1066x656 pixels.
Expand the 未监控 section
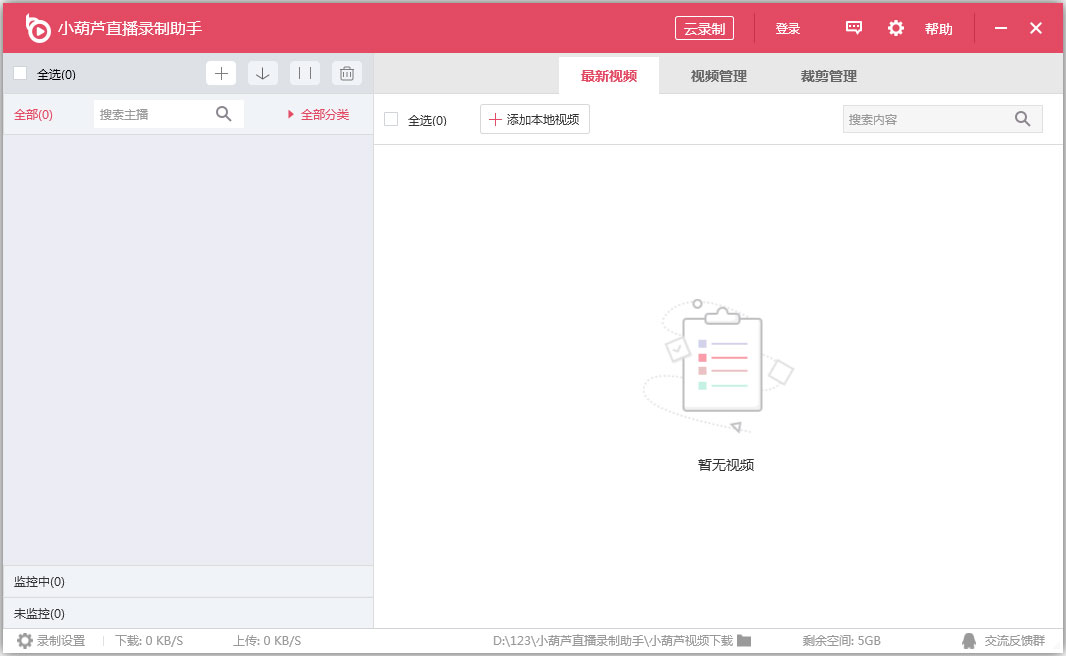40,613
